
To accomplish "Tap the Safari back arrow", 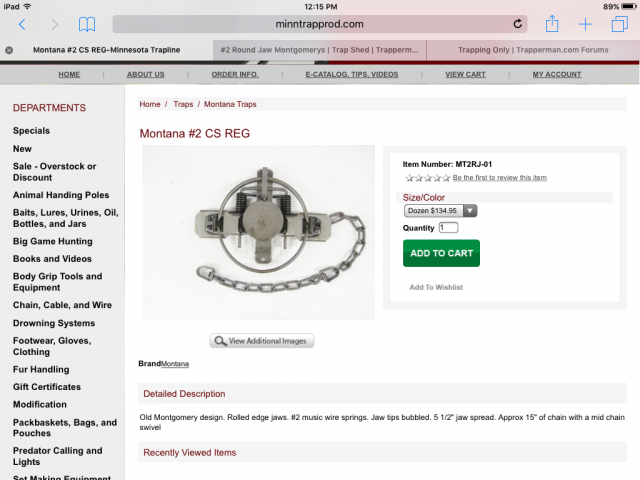I will pos(22,24).
